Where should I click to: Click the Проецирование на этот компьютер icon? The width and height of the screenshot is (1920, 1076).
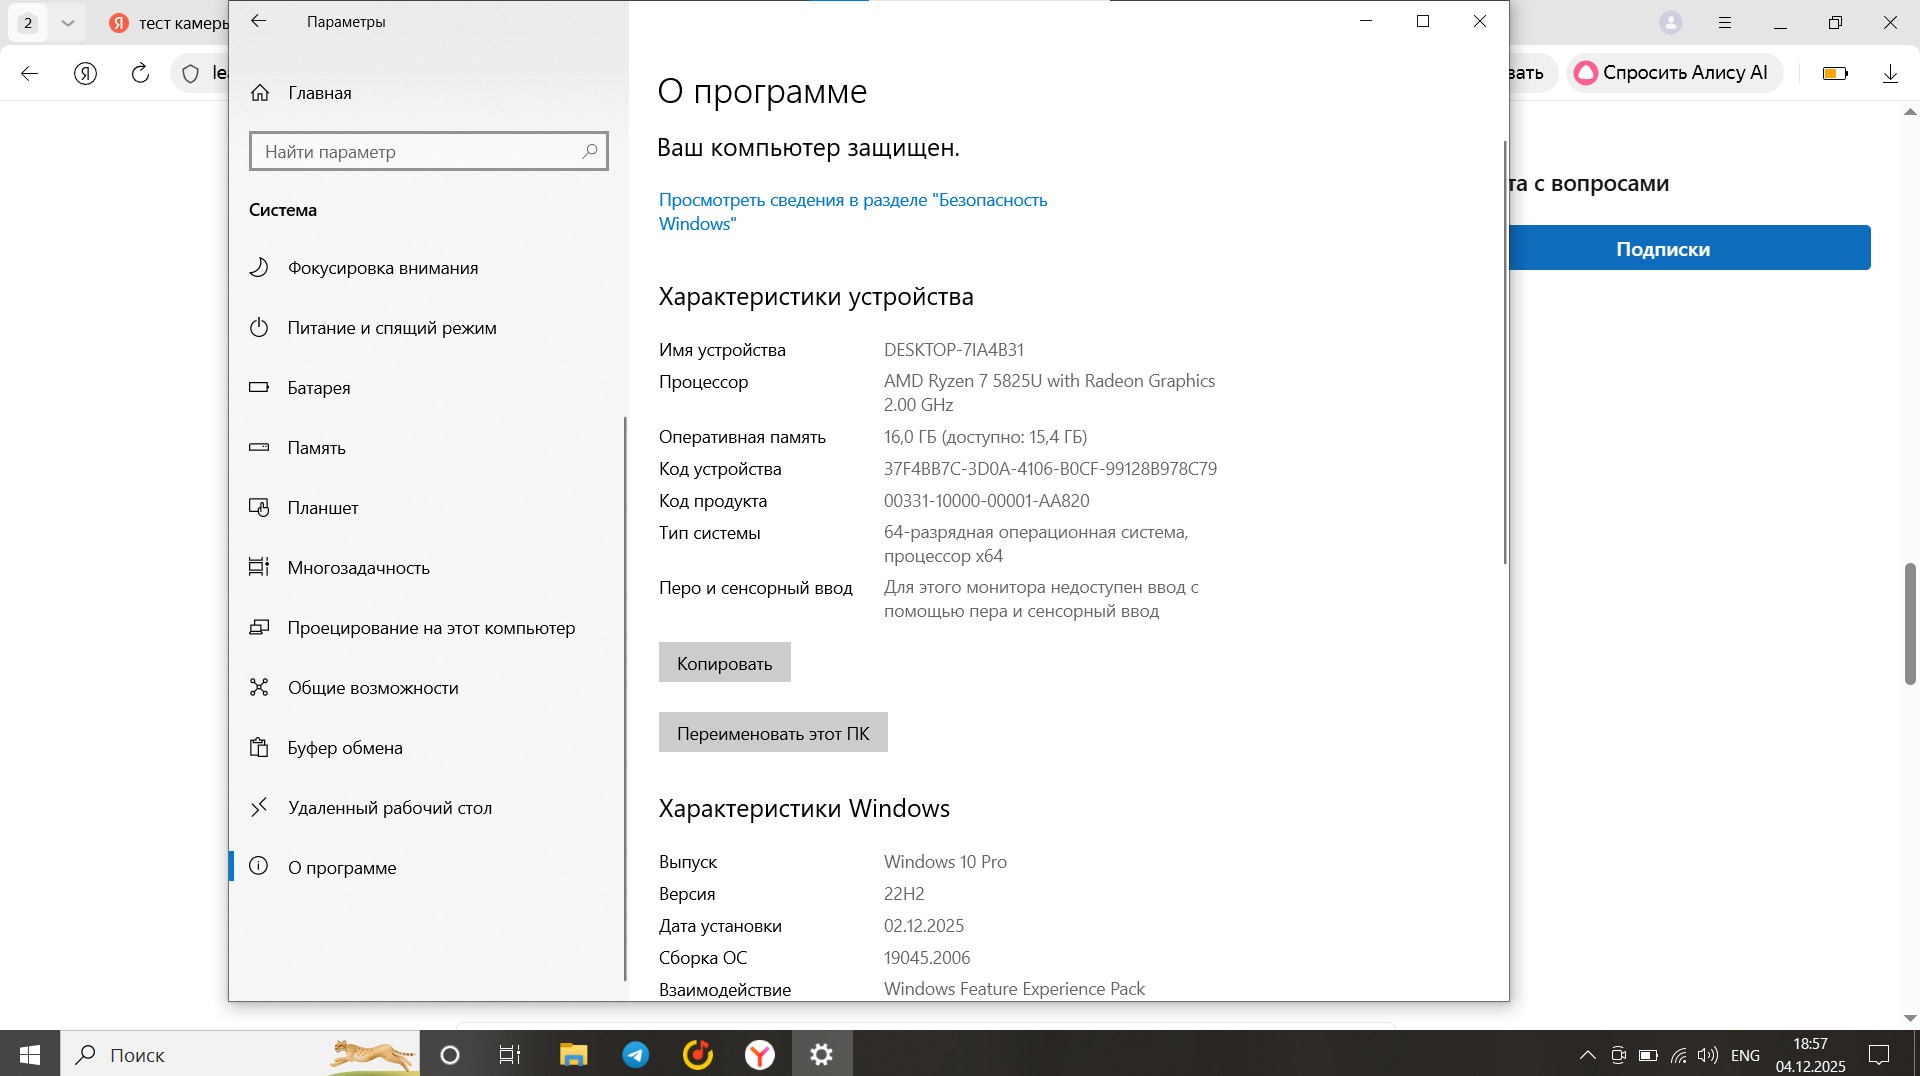click(x=259, y=628)
